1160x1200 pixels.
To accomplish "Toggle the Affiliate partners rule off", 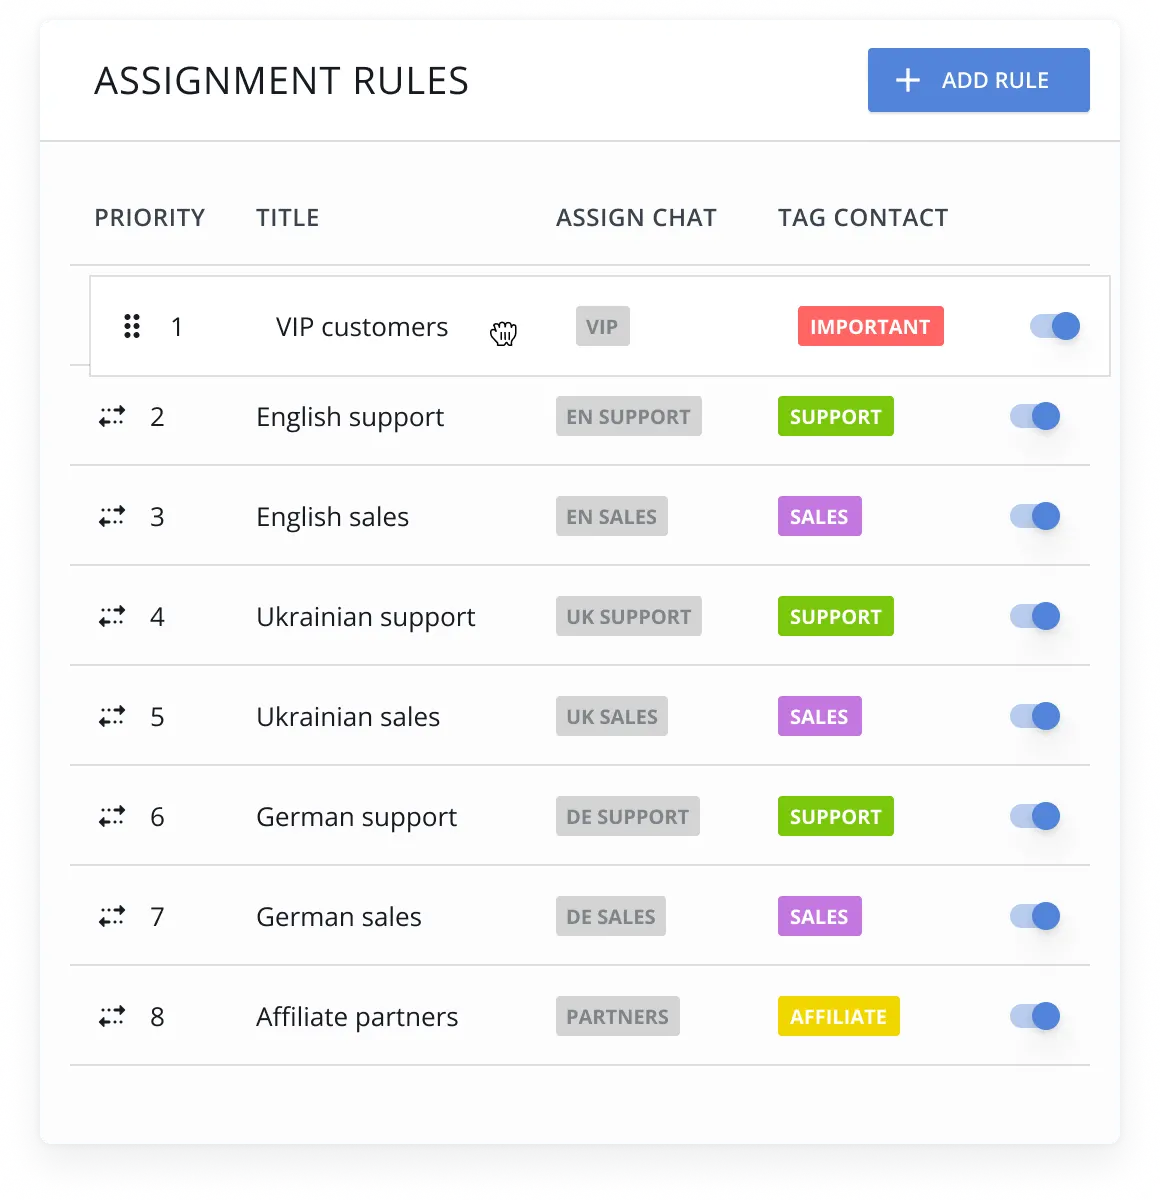I will tap(1035, 1016).
